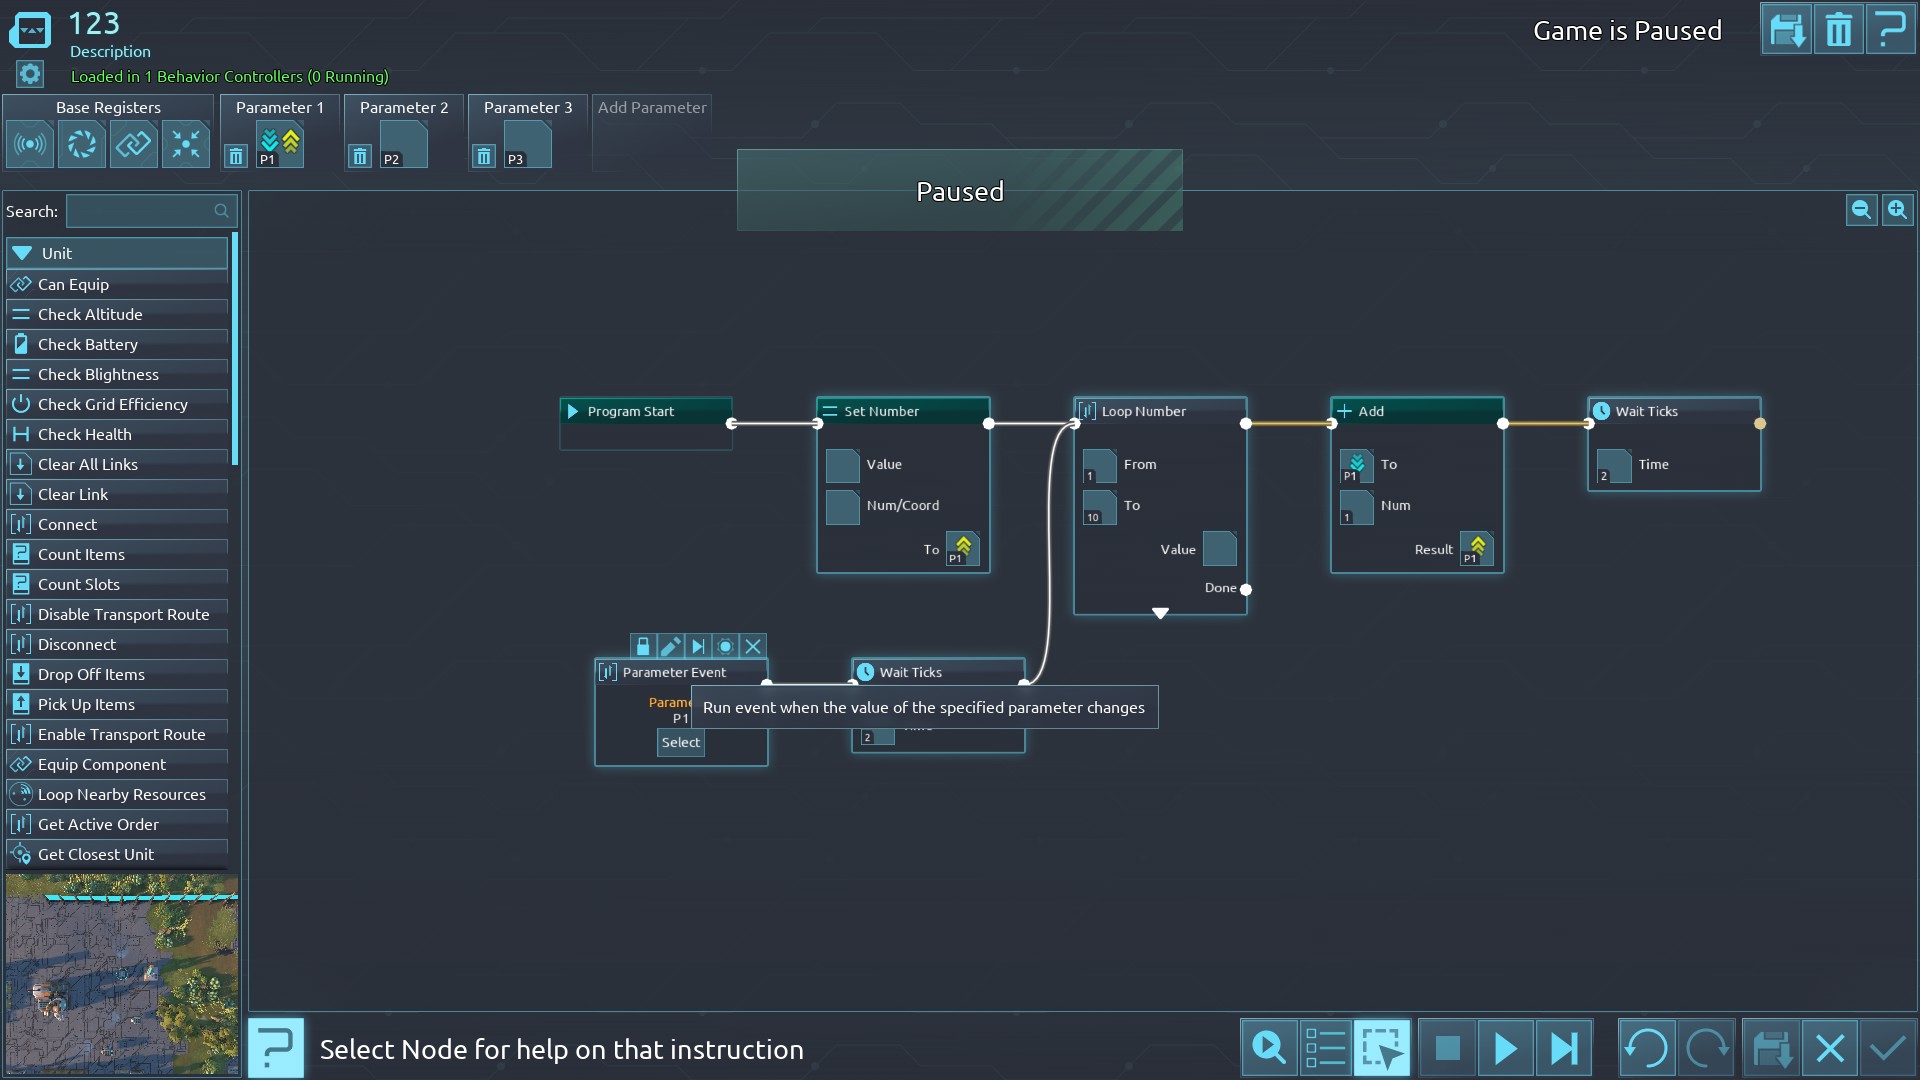Open behavior settings gear icon
1920x1080 pixels.
[30, 74]
